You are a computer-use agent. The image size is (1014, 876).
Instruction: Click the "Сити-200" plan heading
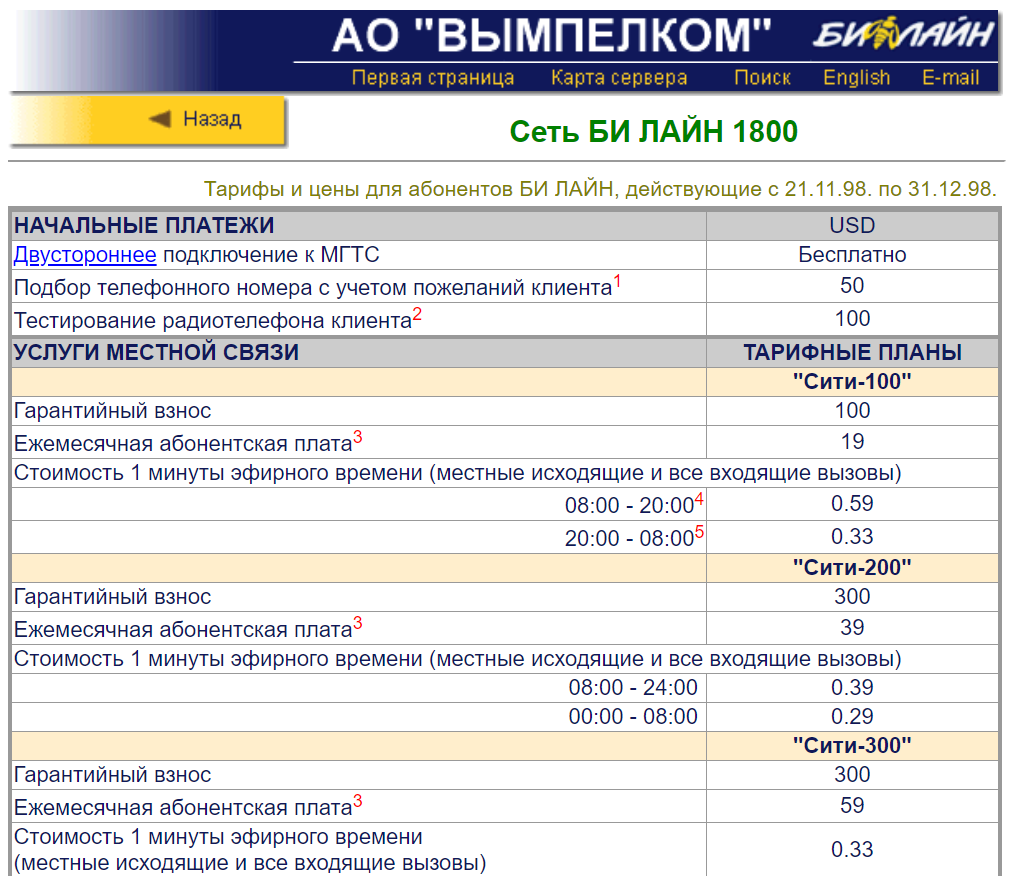tap(852, 567)
